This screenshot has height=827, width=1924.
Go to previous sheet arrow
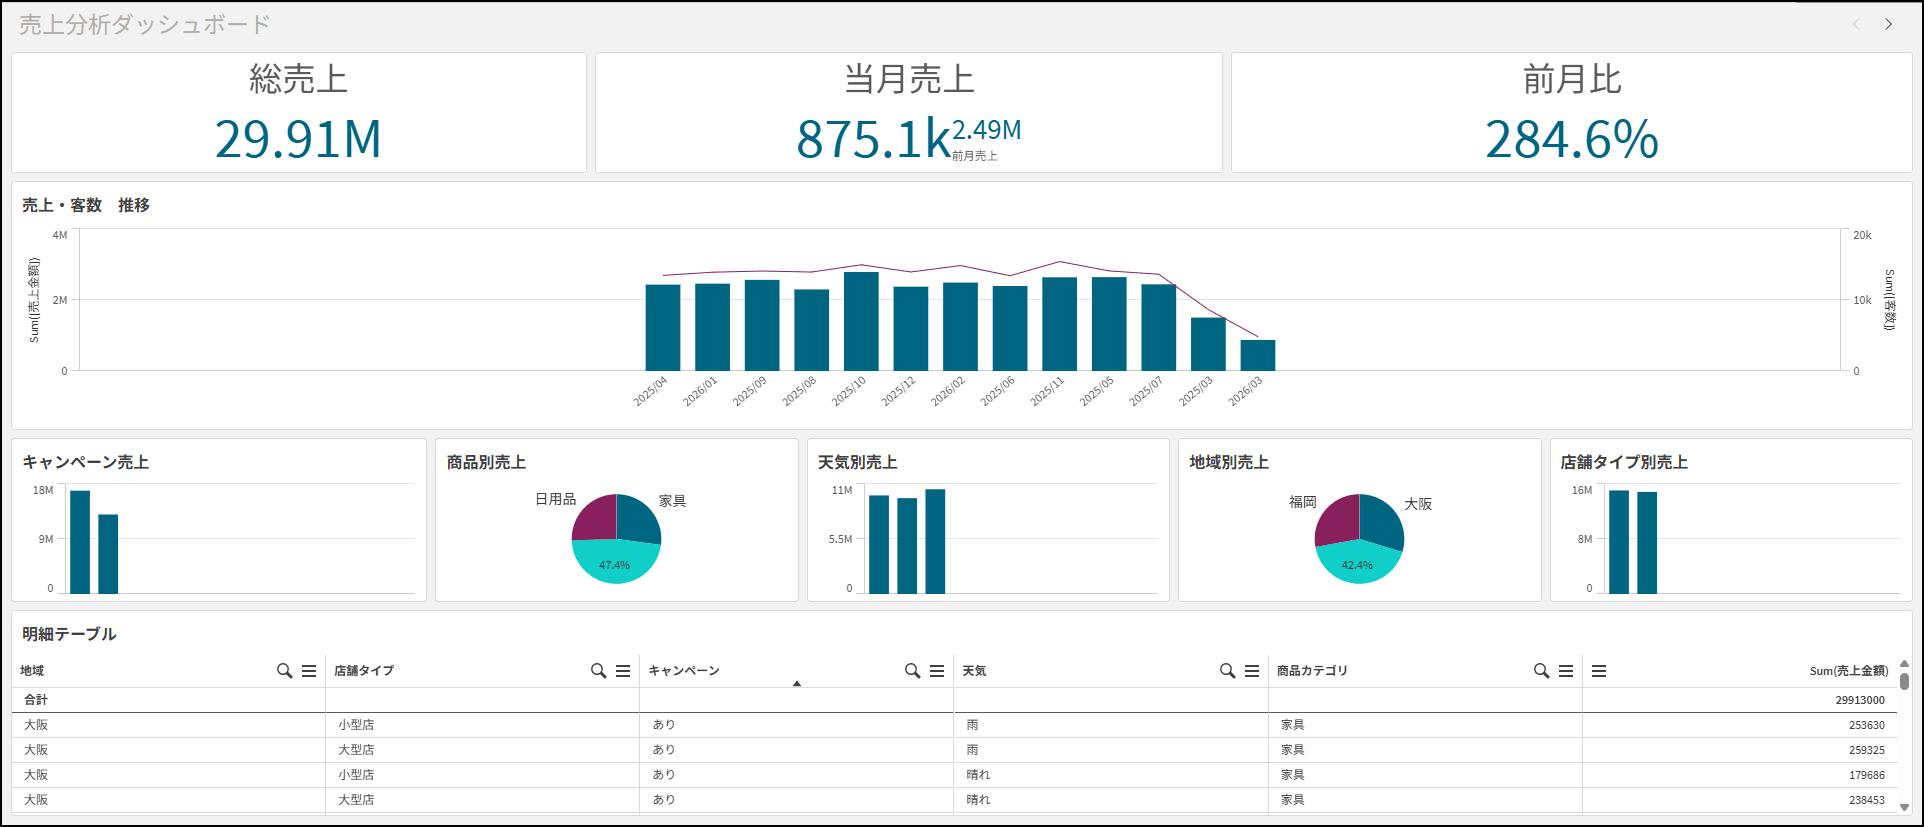pos(1857,24)
